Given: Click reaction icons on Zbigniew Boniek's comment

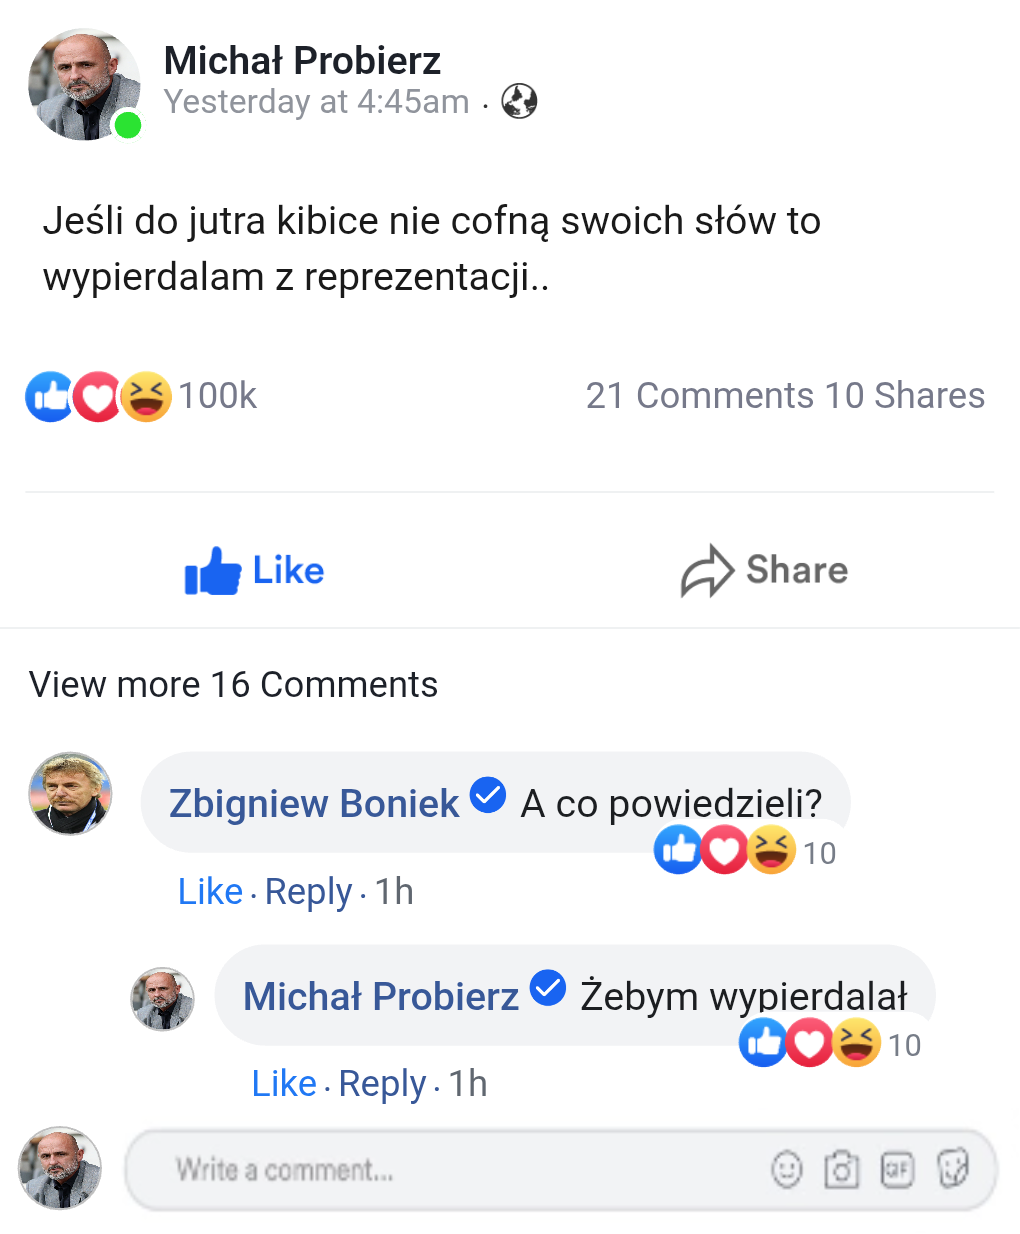Looking at the screenshot, I should coord(725,851).
